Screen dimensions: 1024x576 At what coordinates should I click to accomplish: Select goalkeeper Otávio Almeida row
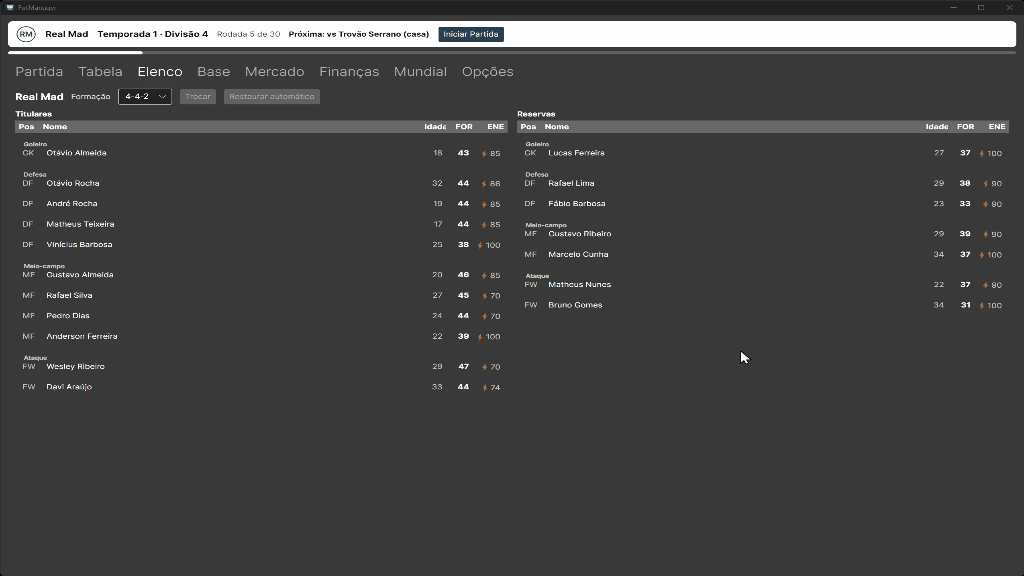(261, 153)
